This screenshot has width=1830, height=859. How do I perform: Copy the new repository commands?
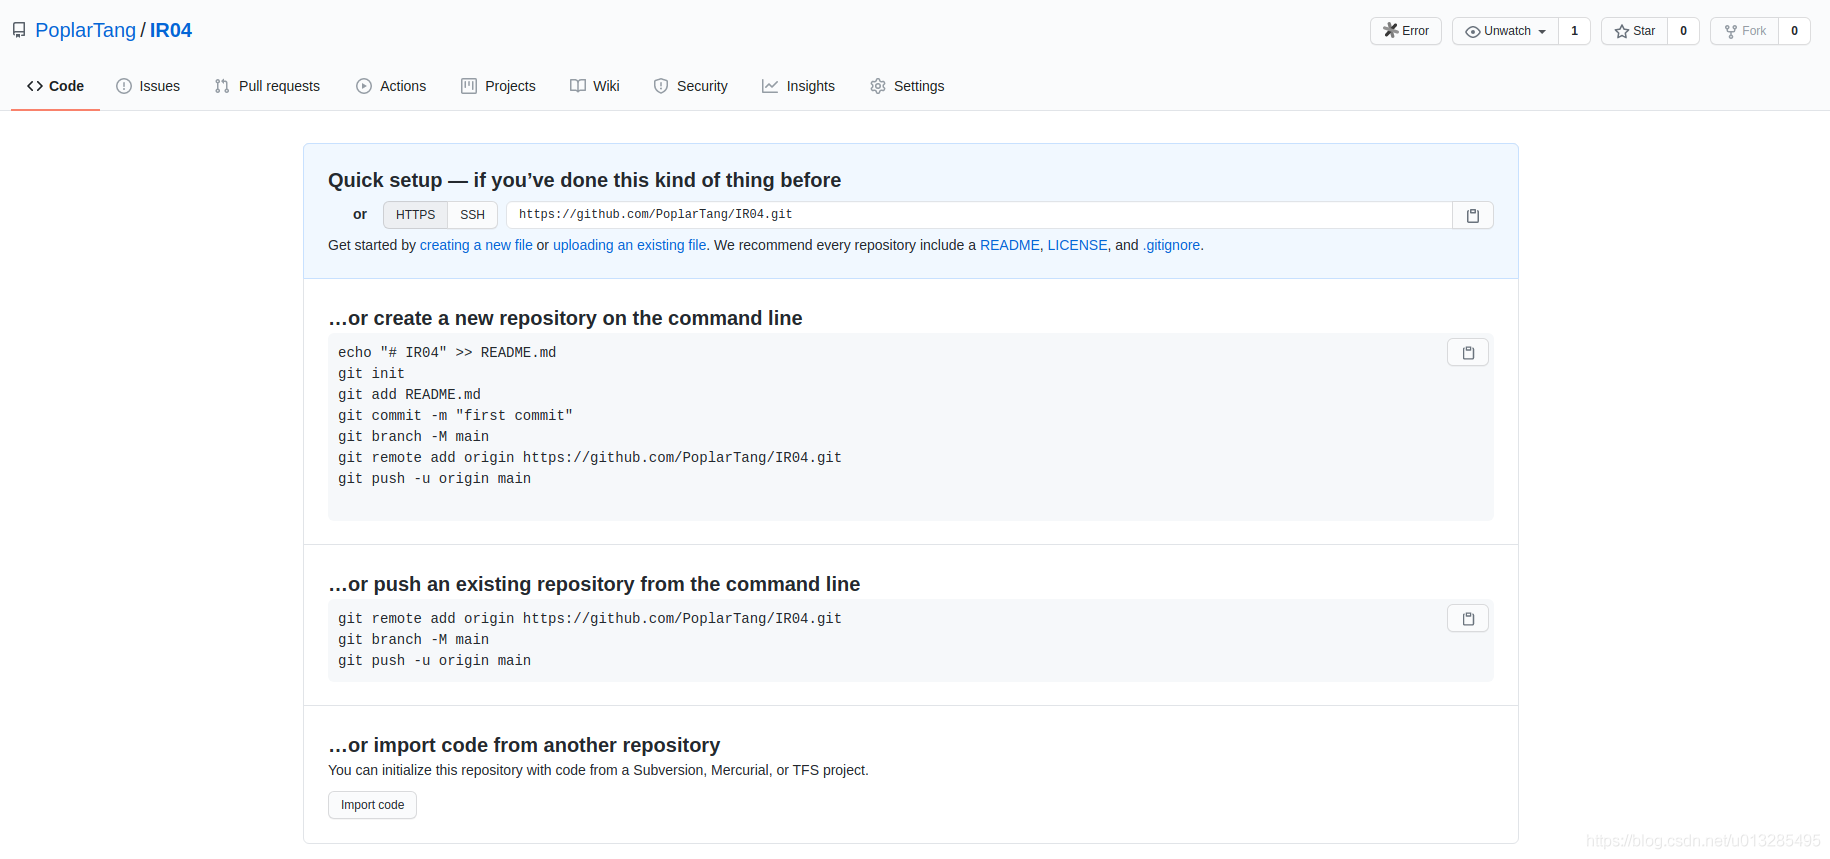pos(1468,352)
